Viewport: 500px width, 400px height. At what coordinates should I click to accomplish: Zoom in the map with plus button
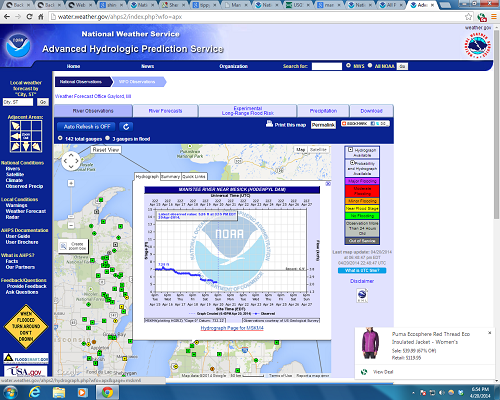coord(71,183)
